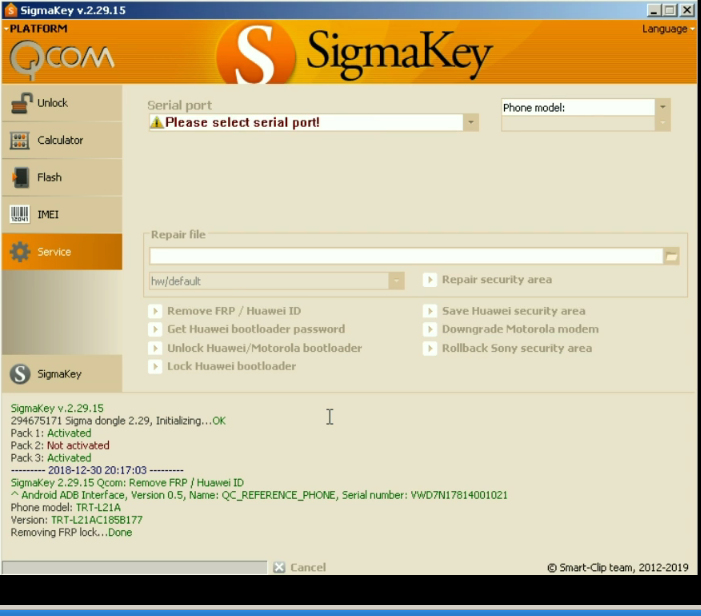The image size is (701, 616).
Task: Click the timestamp line 2018-12-30 20:17:03
Action: pos(97,470)
